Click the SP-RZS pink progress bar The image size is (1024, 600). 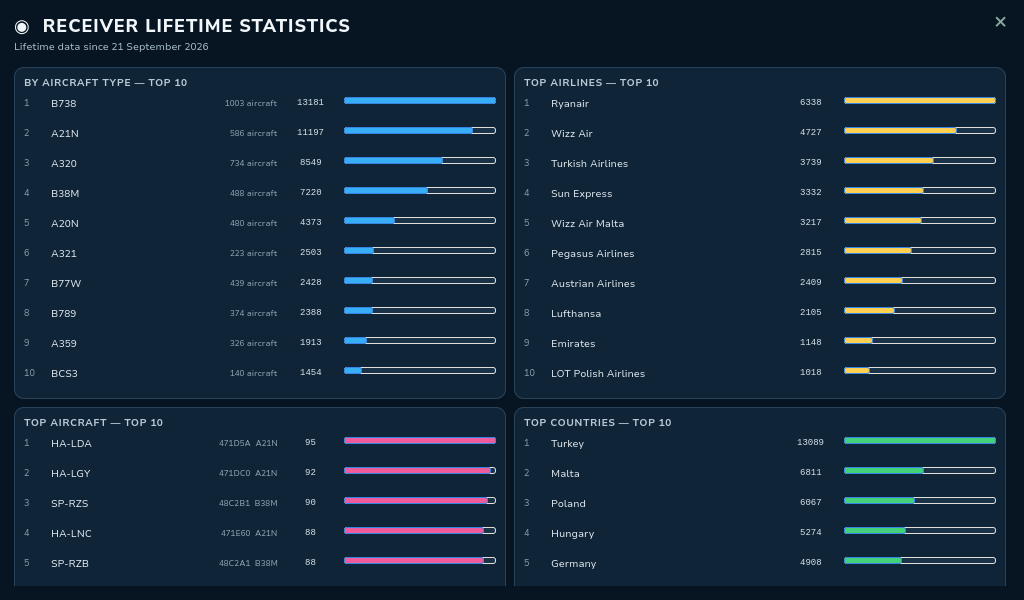(x=420, y=501)
